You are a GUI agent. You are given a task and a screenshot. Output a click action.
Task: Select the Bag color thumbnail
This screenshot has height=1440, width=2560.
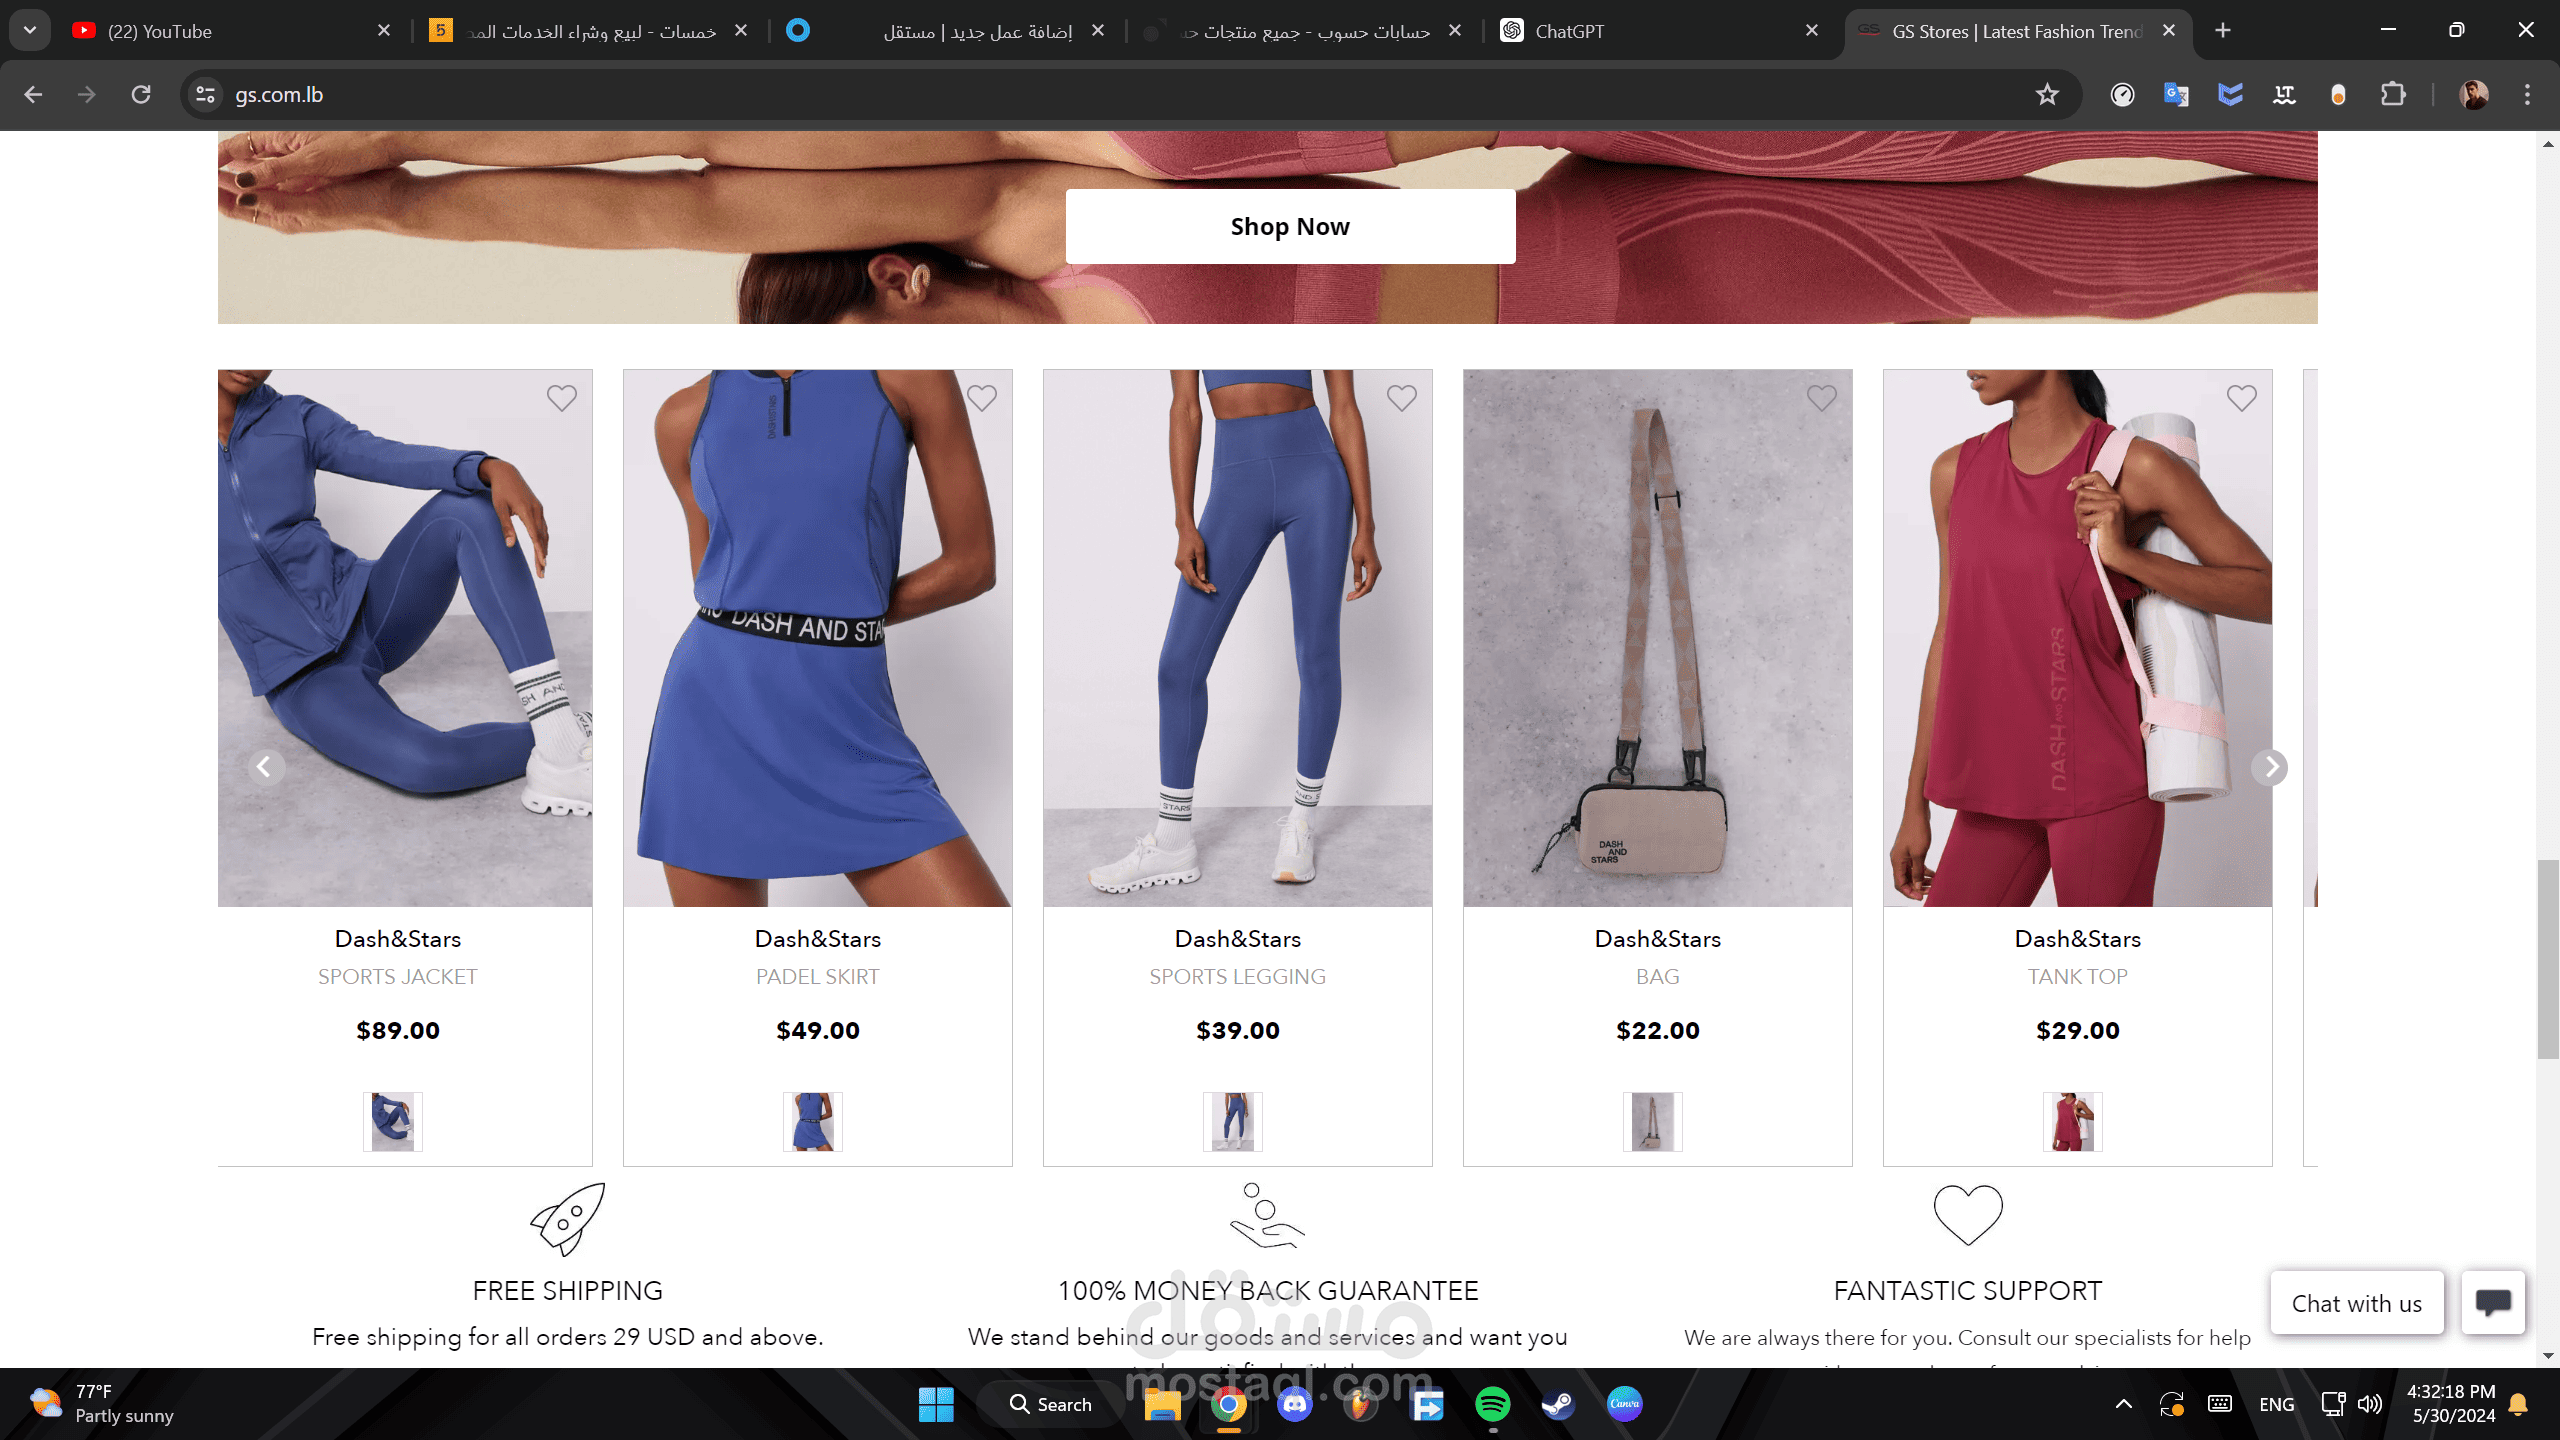[x=1653, y=1122]
